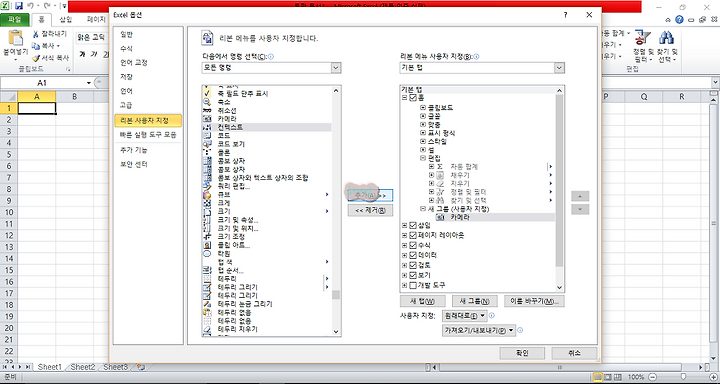Select 빠른 실행 도구 모음 category
Viewport: 720px width, 384px height.
tap(148, 135)
